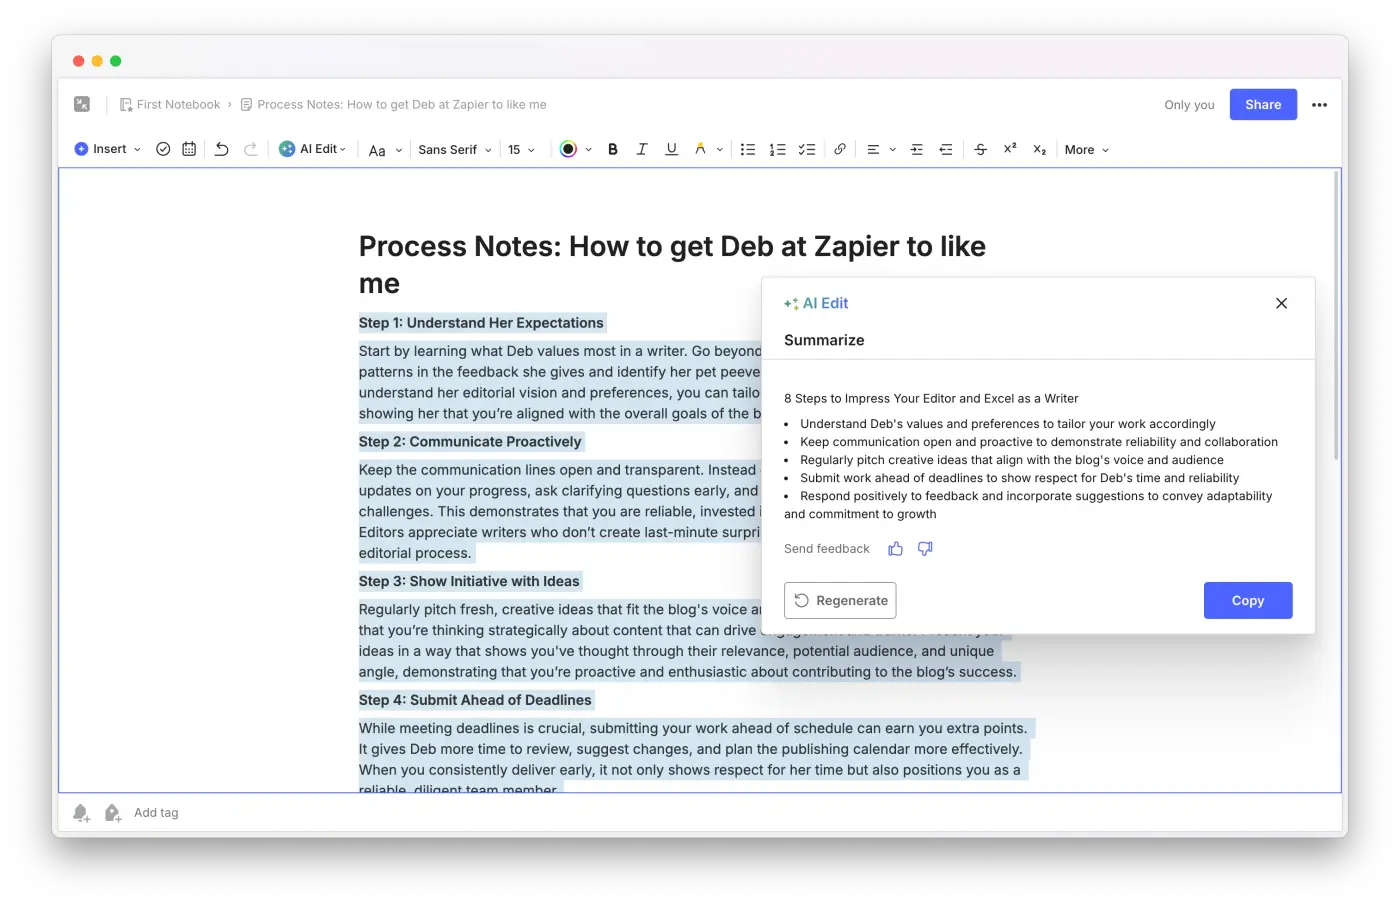Add a reminder bell to note
This screenshot has height=906, width=1400.
click(81, 813)
